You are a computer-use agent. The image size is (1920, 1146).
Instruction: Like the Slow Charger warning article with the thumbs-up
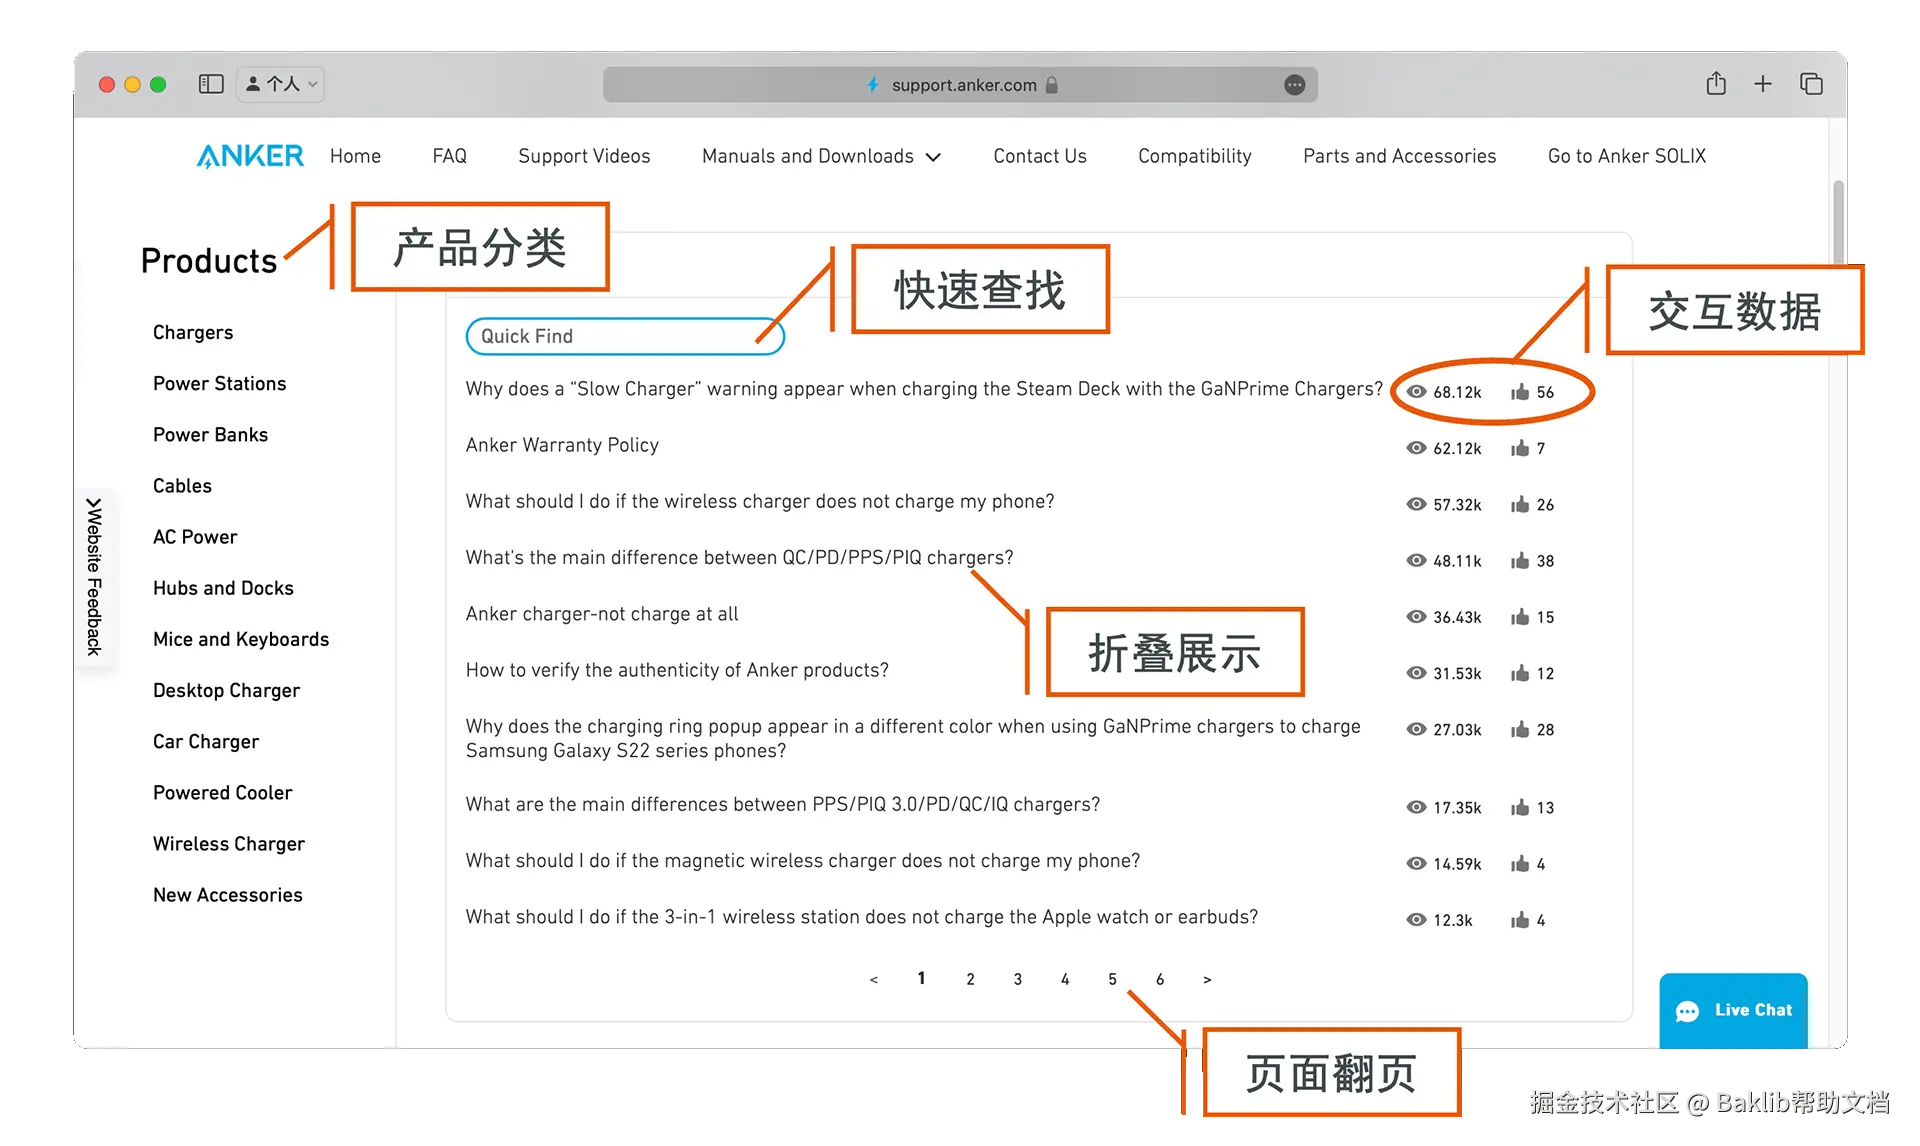(x=1520, y=392)
